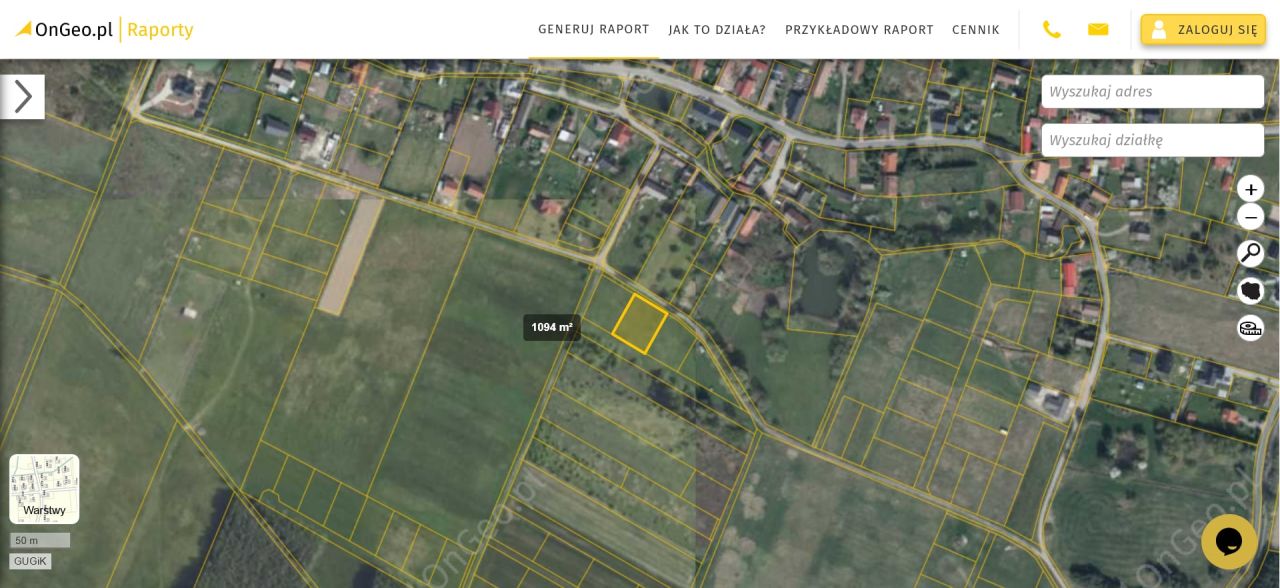Open the chat support bubble
The width and height of the screenshot is (1280, 588).
[1229, 542]
